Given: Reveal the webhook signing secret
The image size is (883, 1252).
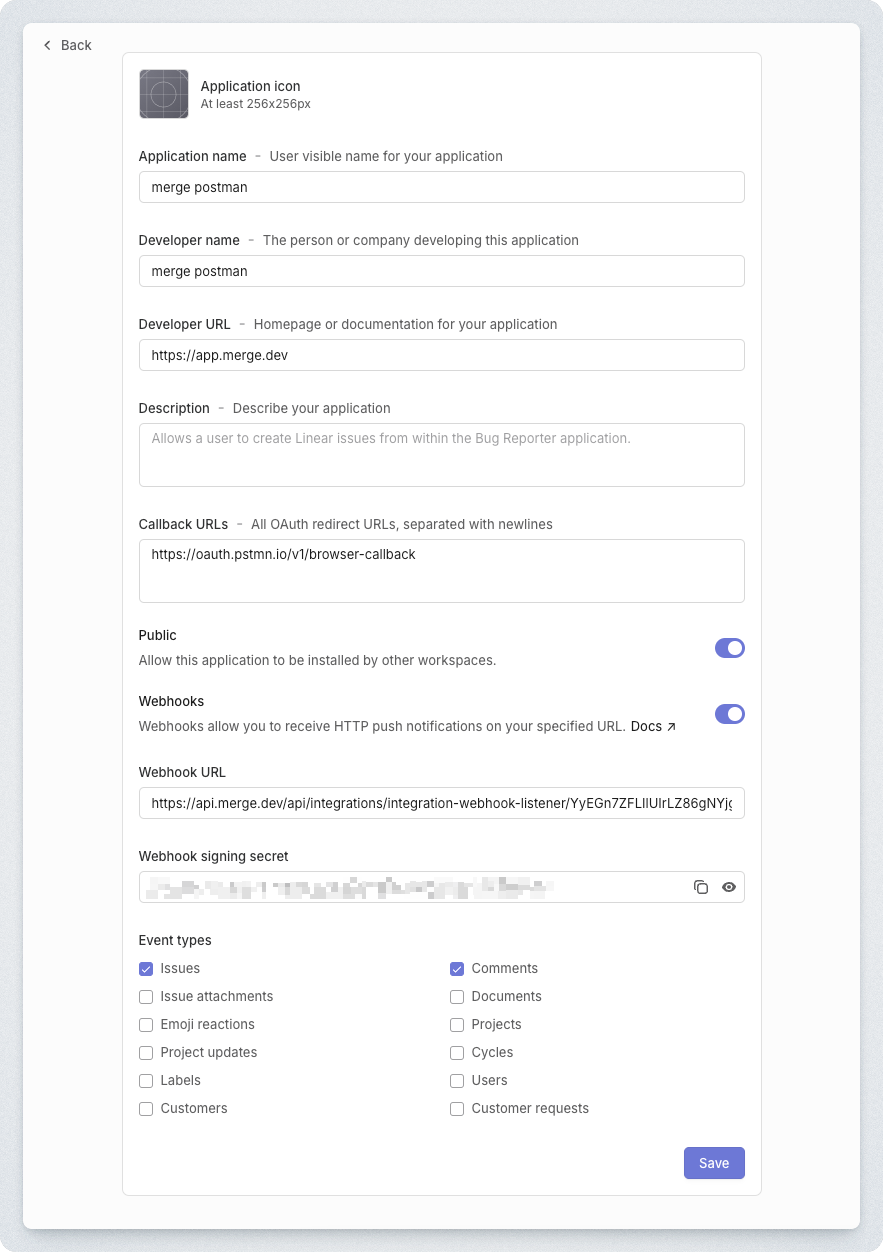Looking at the screenshot, I should click(729, 887).
